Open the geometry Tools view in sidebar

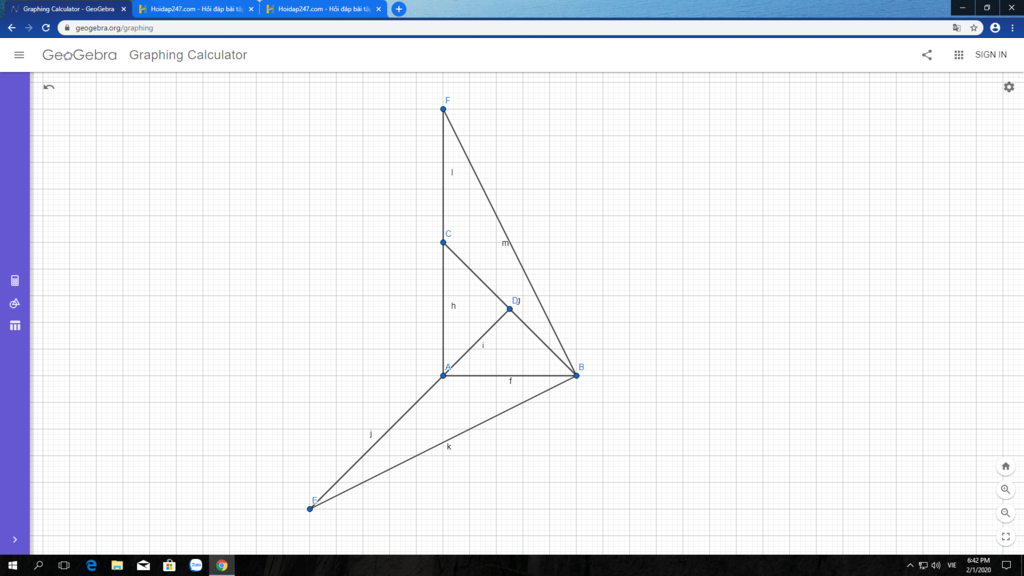pos(15,303)
